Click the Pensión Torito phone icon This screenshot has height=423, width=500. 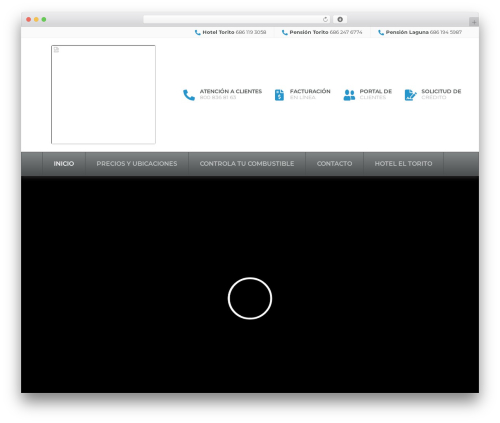(284, 32)
